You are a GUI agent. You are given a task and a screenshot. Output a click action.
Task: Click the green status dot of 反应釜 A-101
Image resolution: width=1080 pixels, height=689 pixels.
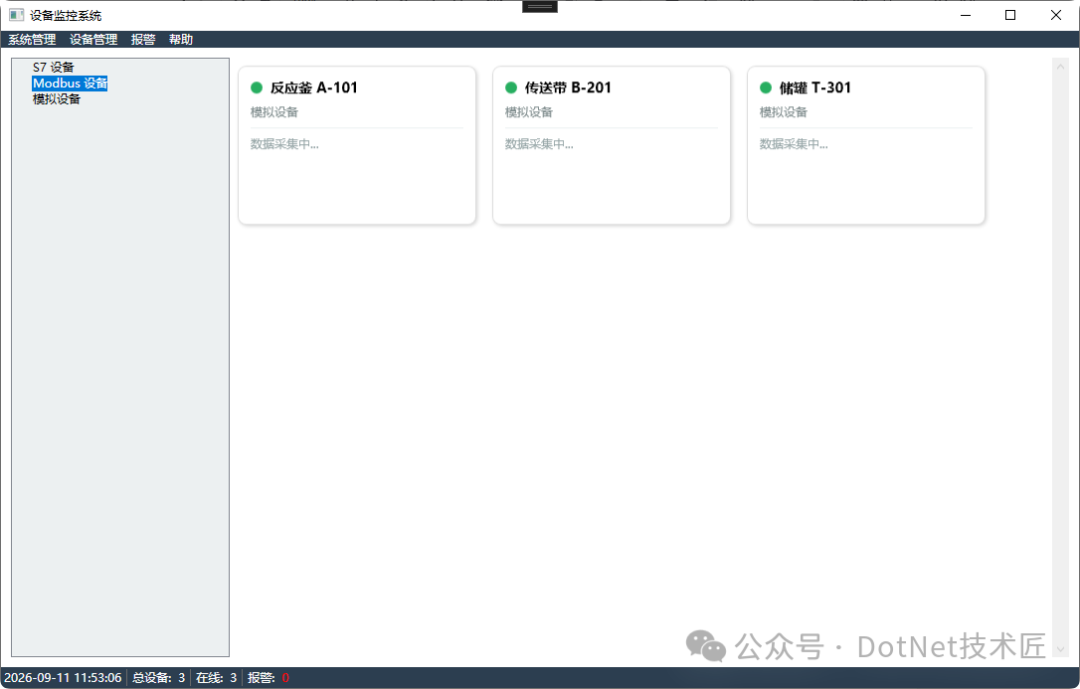256,88
